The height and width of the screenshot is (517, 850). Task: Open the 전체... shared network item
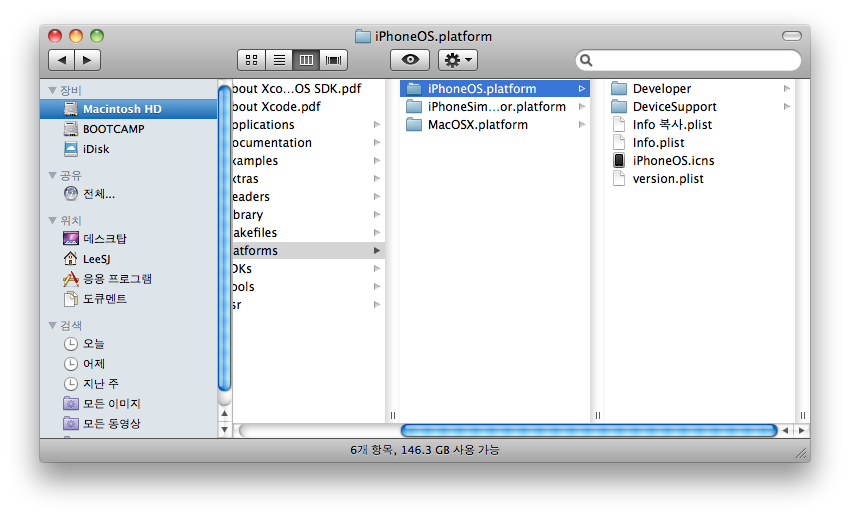[128, 194]
